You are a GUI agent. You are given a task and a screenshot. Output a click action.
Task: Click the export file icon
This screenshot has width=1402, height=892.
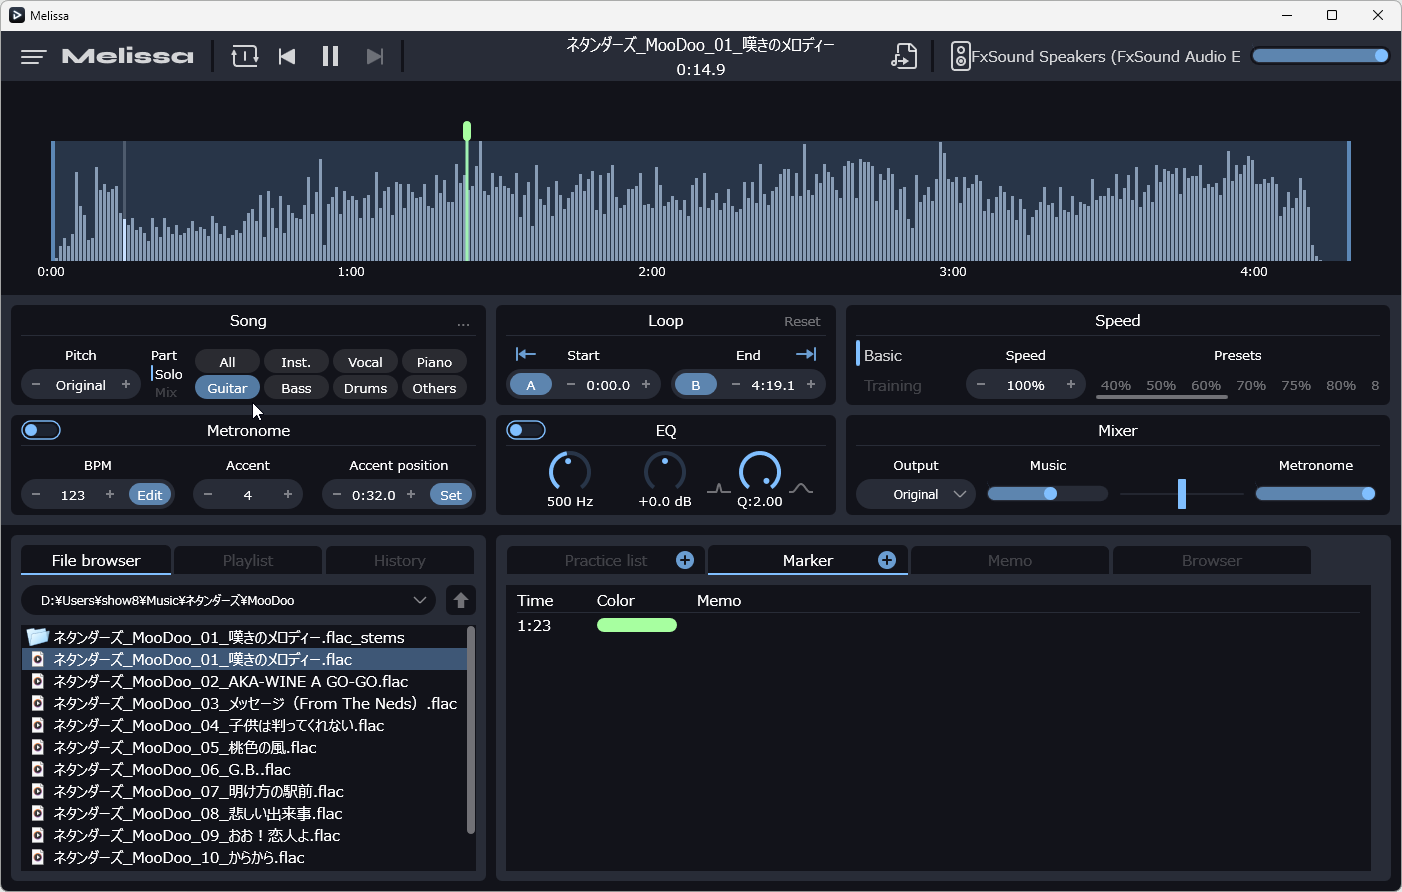(x=904, y=57)
